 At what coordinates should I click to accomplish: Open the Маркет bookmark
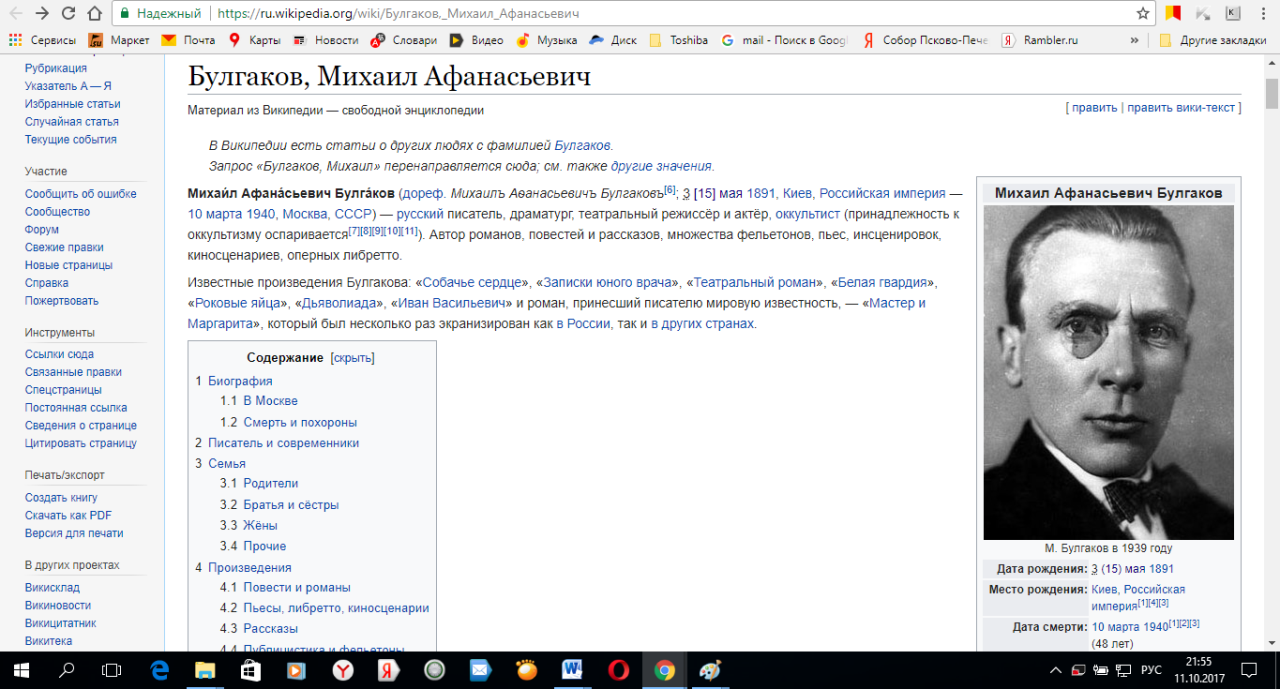pyautogui.click(x=119, y=40)
